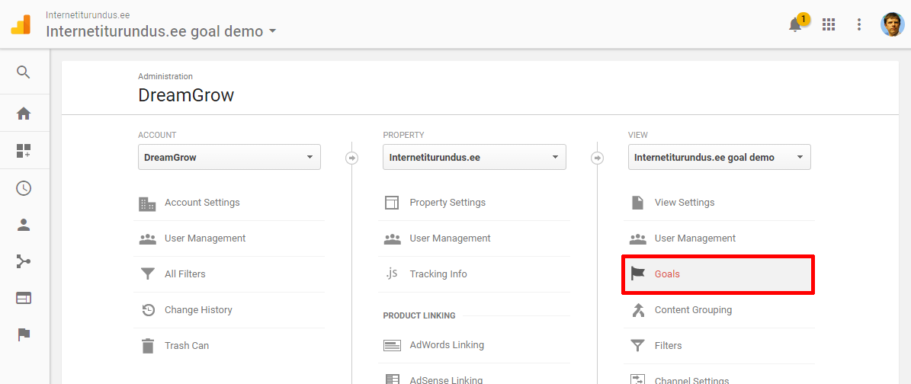The image size is (911, 384).
Task: Click the Trash Can icon
Action: coord(148,346)
